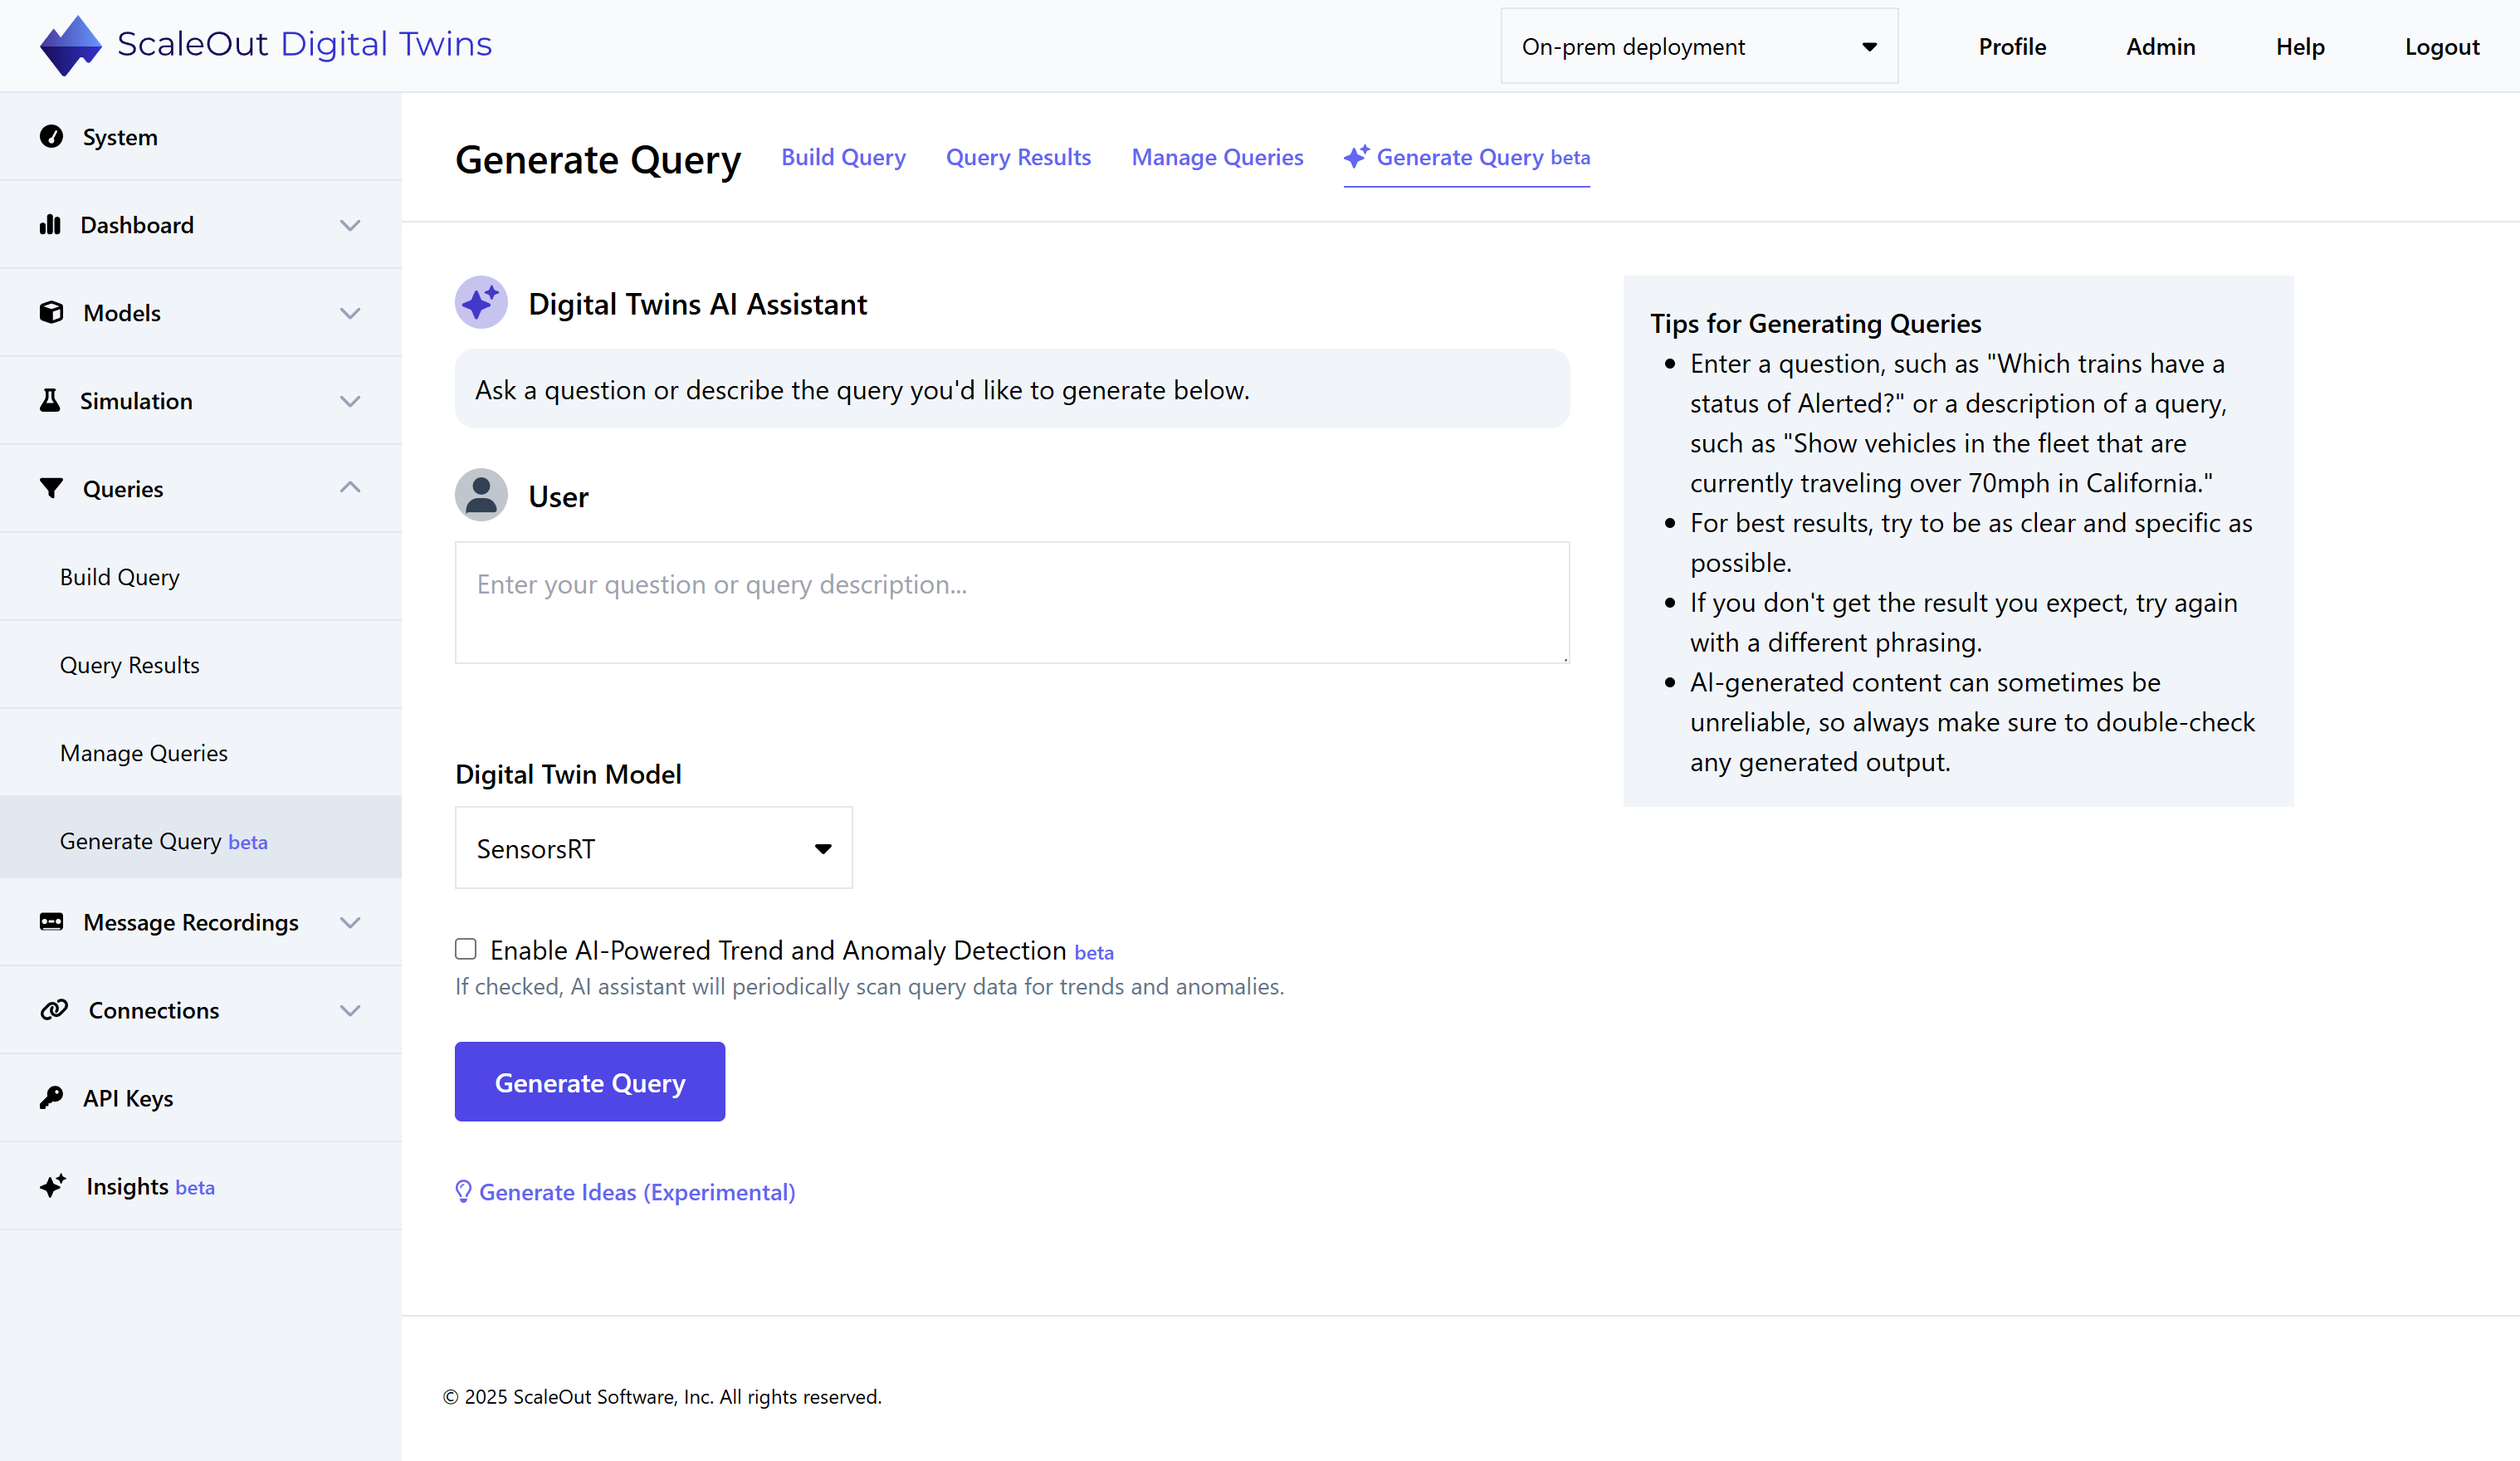The height and width of the screenshot is (1461, 2520).
Task: Click the 'Digital Twins AI Assistant' heading
Action: click(697, 304)
